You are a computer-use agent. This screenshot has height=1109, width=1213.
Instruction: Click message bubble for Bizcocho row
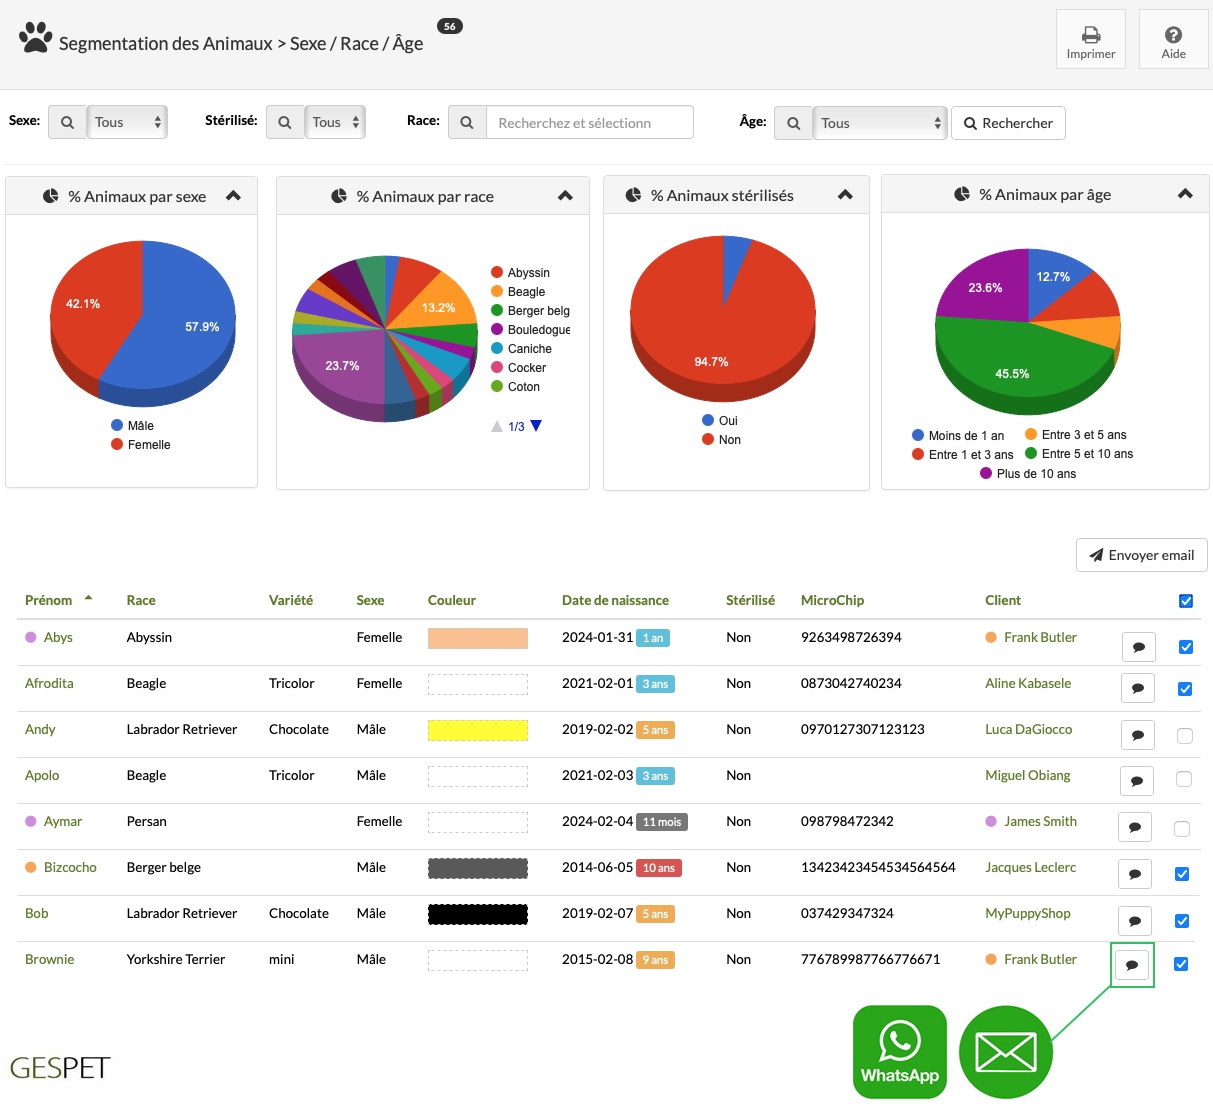tap(1134, 874)
